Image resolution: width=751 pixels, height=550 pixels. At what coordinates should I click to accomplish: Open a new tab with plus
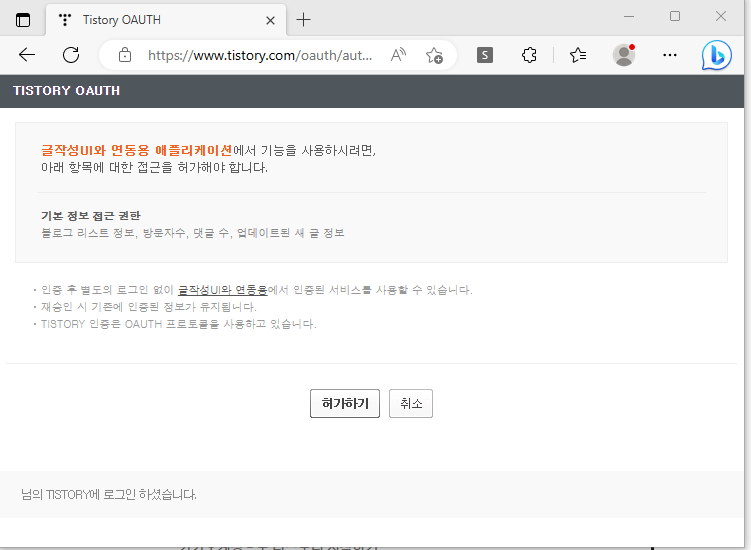[303, 20]
